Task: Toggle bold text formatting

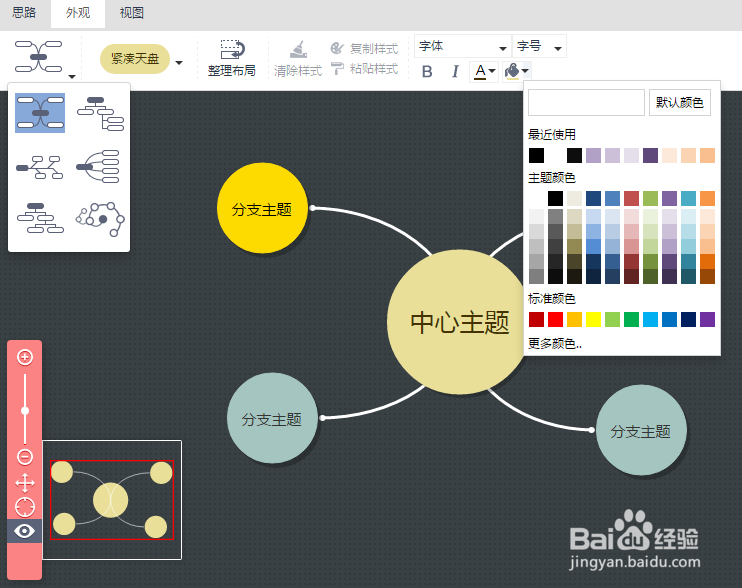Action: [x=427, y=71]
